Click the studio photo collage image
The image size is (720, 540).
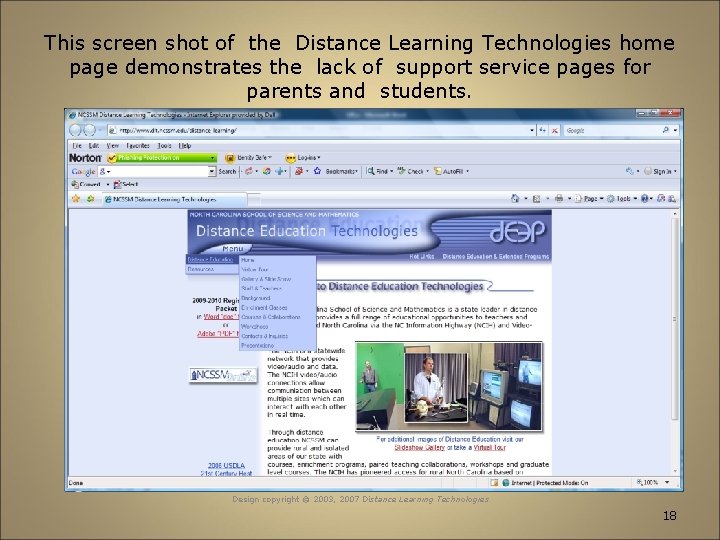(449, 386)
